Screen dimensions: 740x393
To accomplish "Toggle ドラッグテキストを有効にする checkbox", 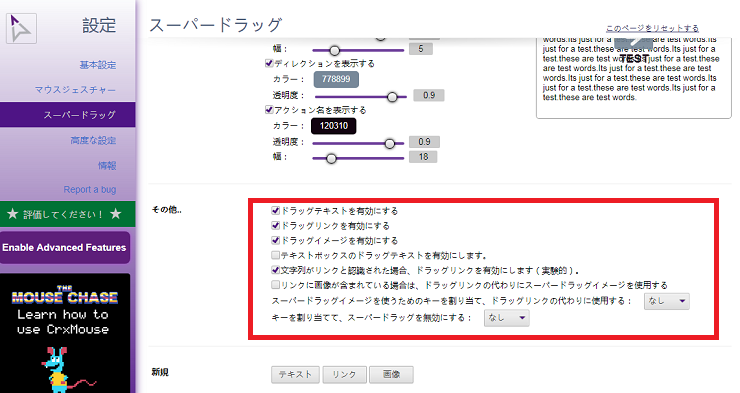I will point(276,210).
